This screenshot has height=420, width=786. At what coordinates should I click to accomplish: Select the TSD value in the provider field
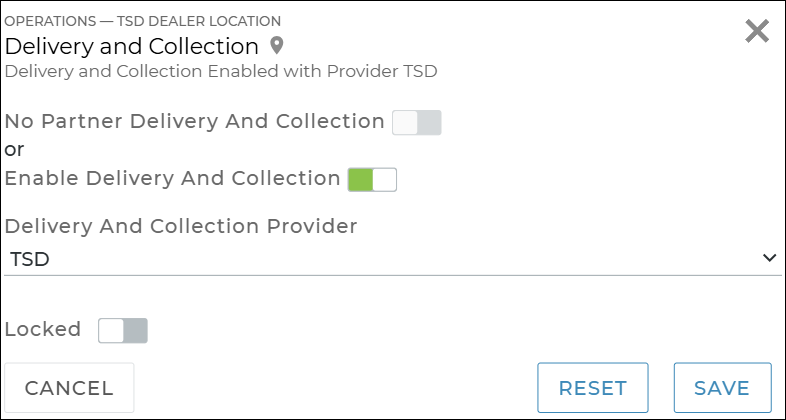[x=30, y=259]
